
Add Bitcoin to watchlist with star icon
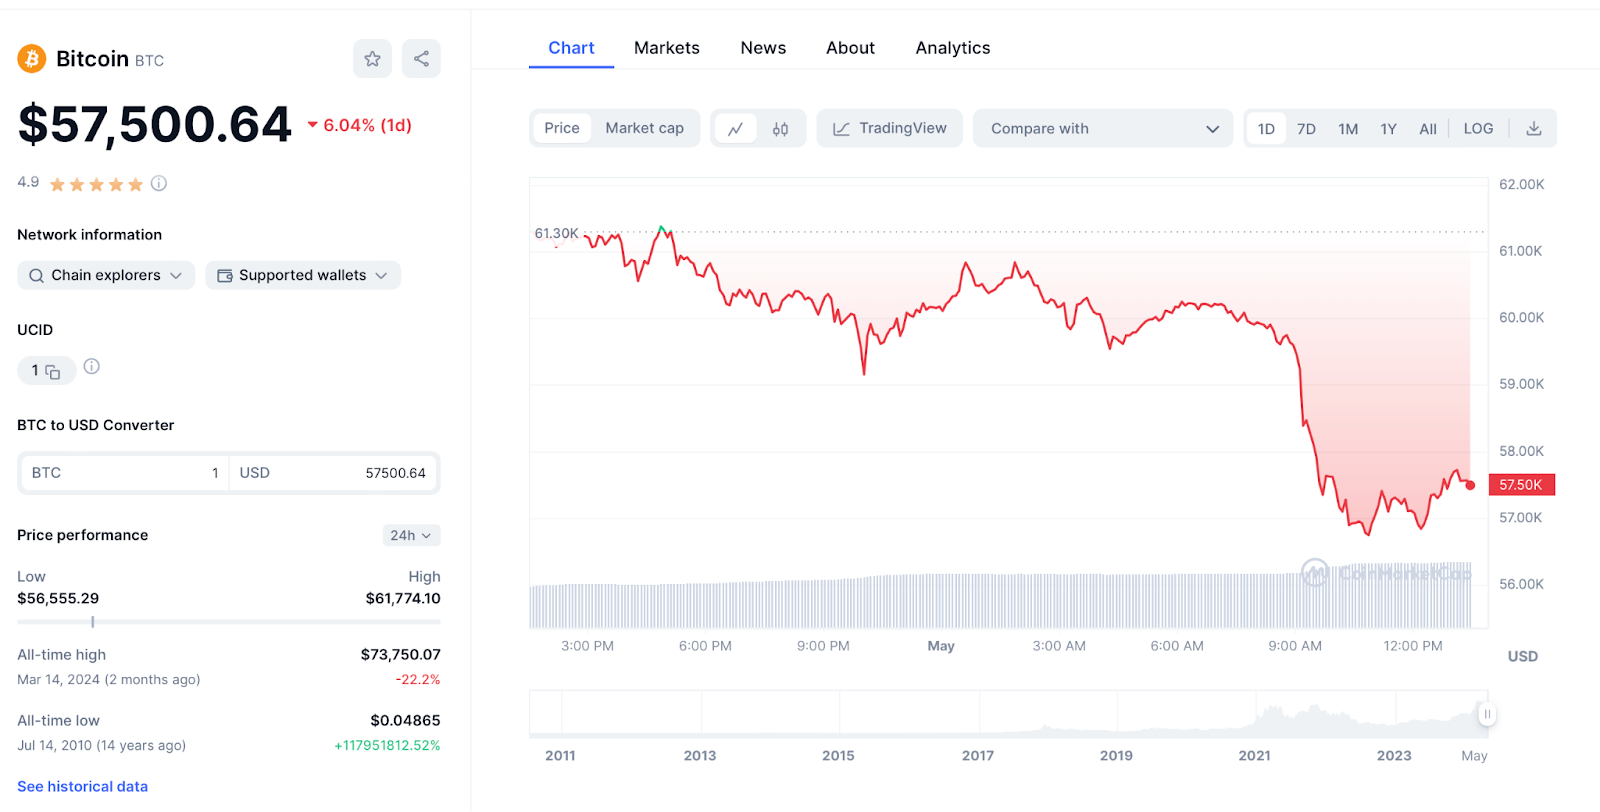(x=372, y=59)
